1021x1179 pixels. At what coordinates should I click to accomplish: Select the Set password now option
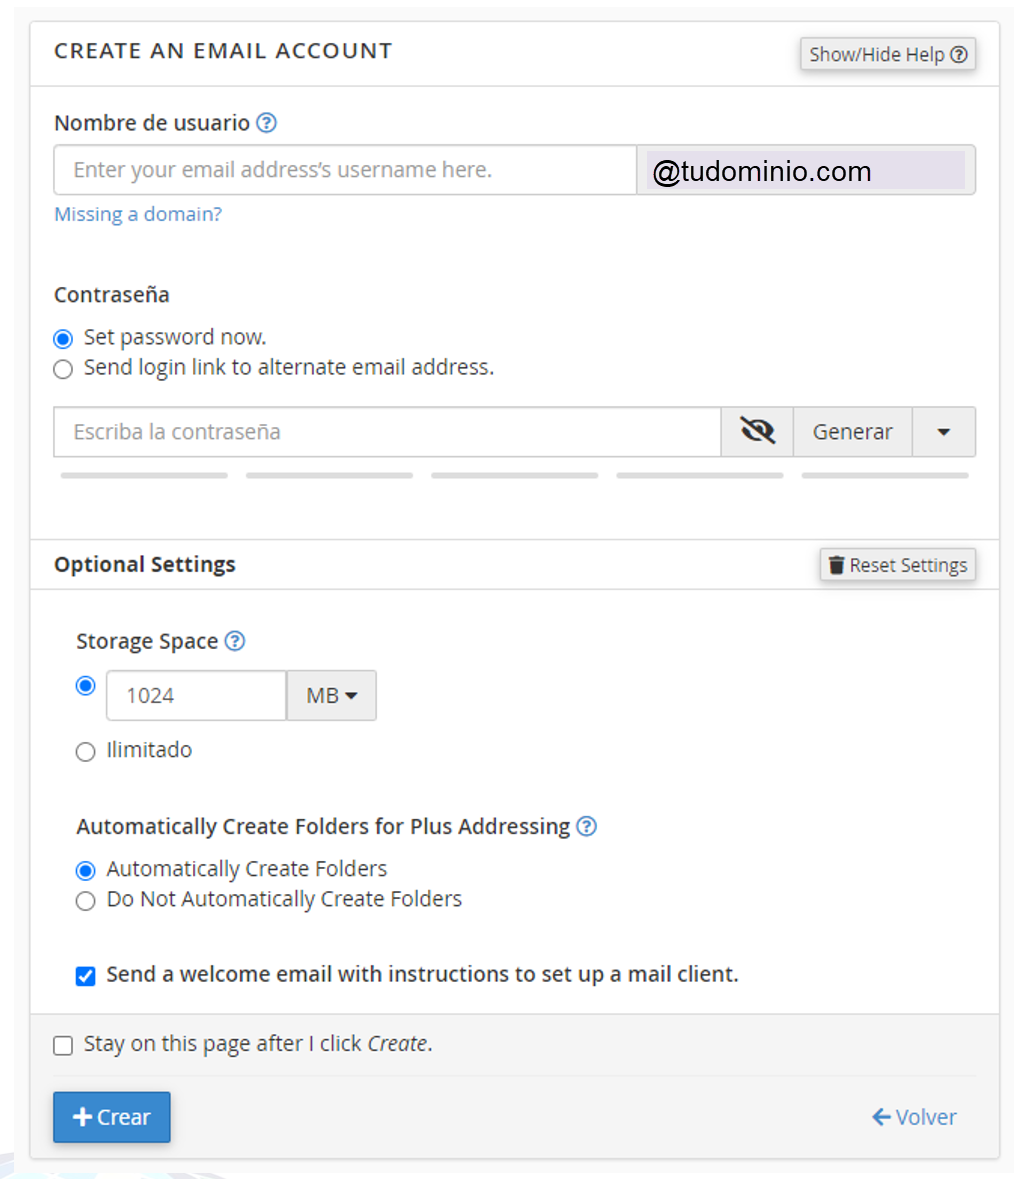pos(63,339)
